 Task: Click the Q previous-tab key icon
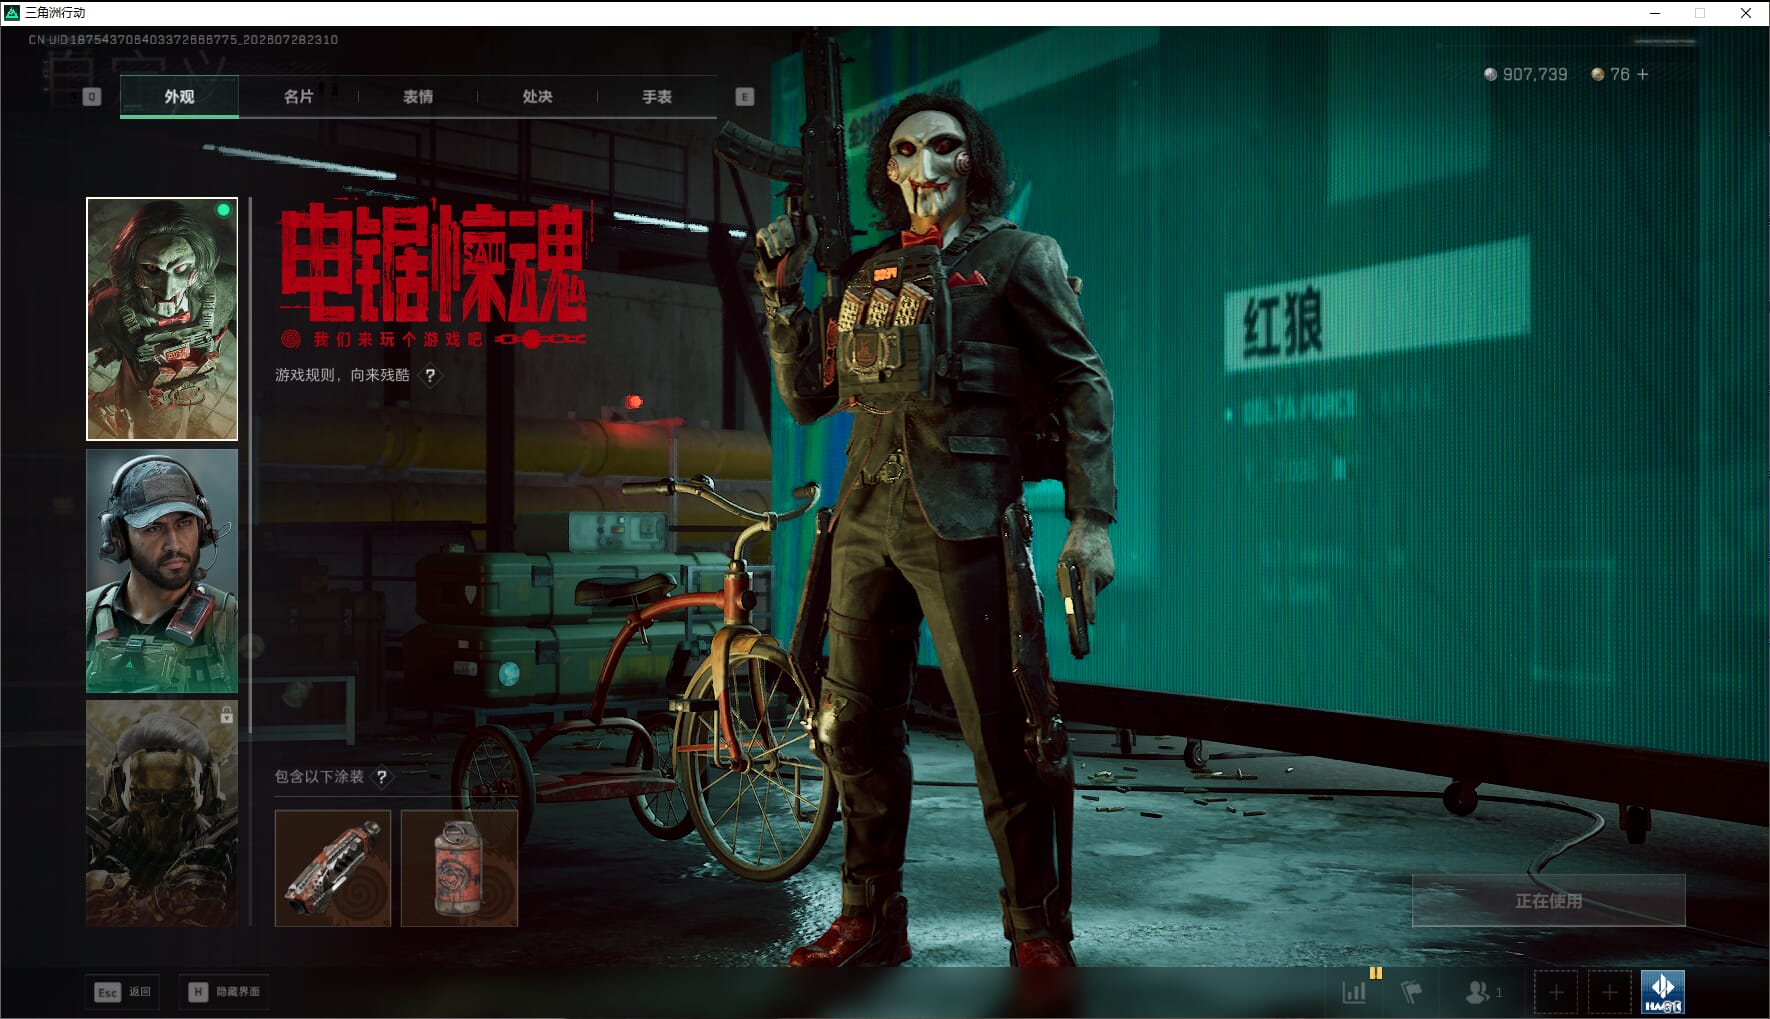point(92,97)
